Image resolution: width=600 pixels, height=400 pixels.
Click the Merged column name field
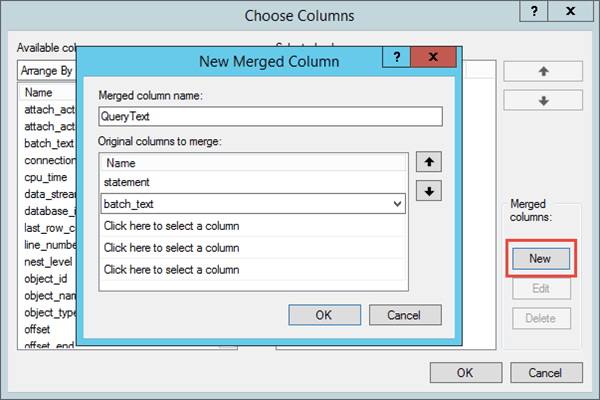[x=270, y=116]
